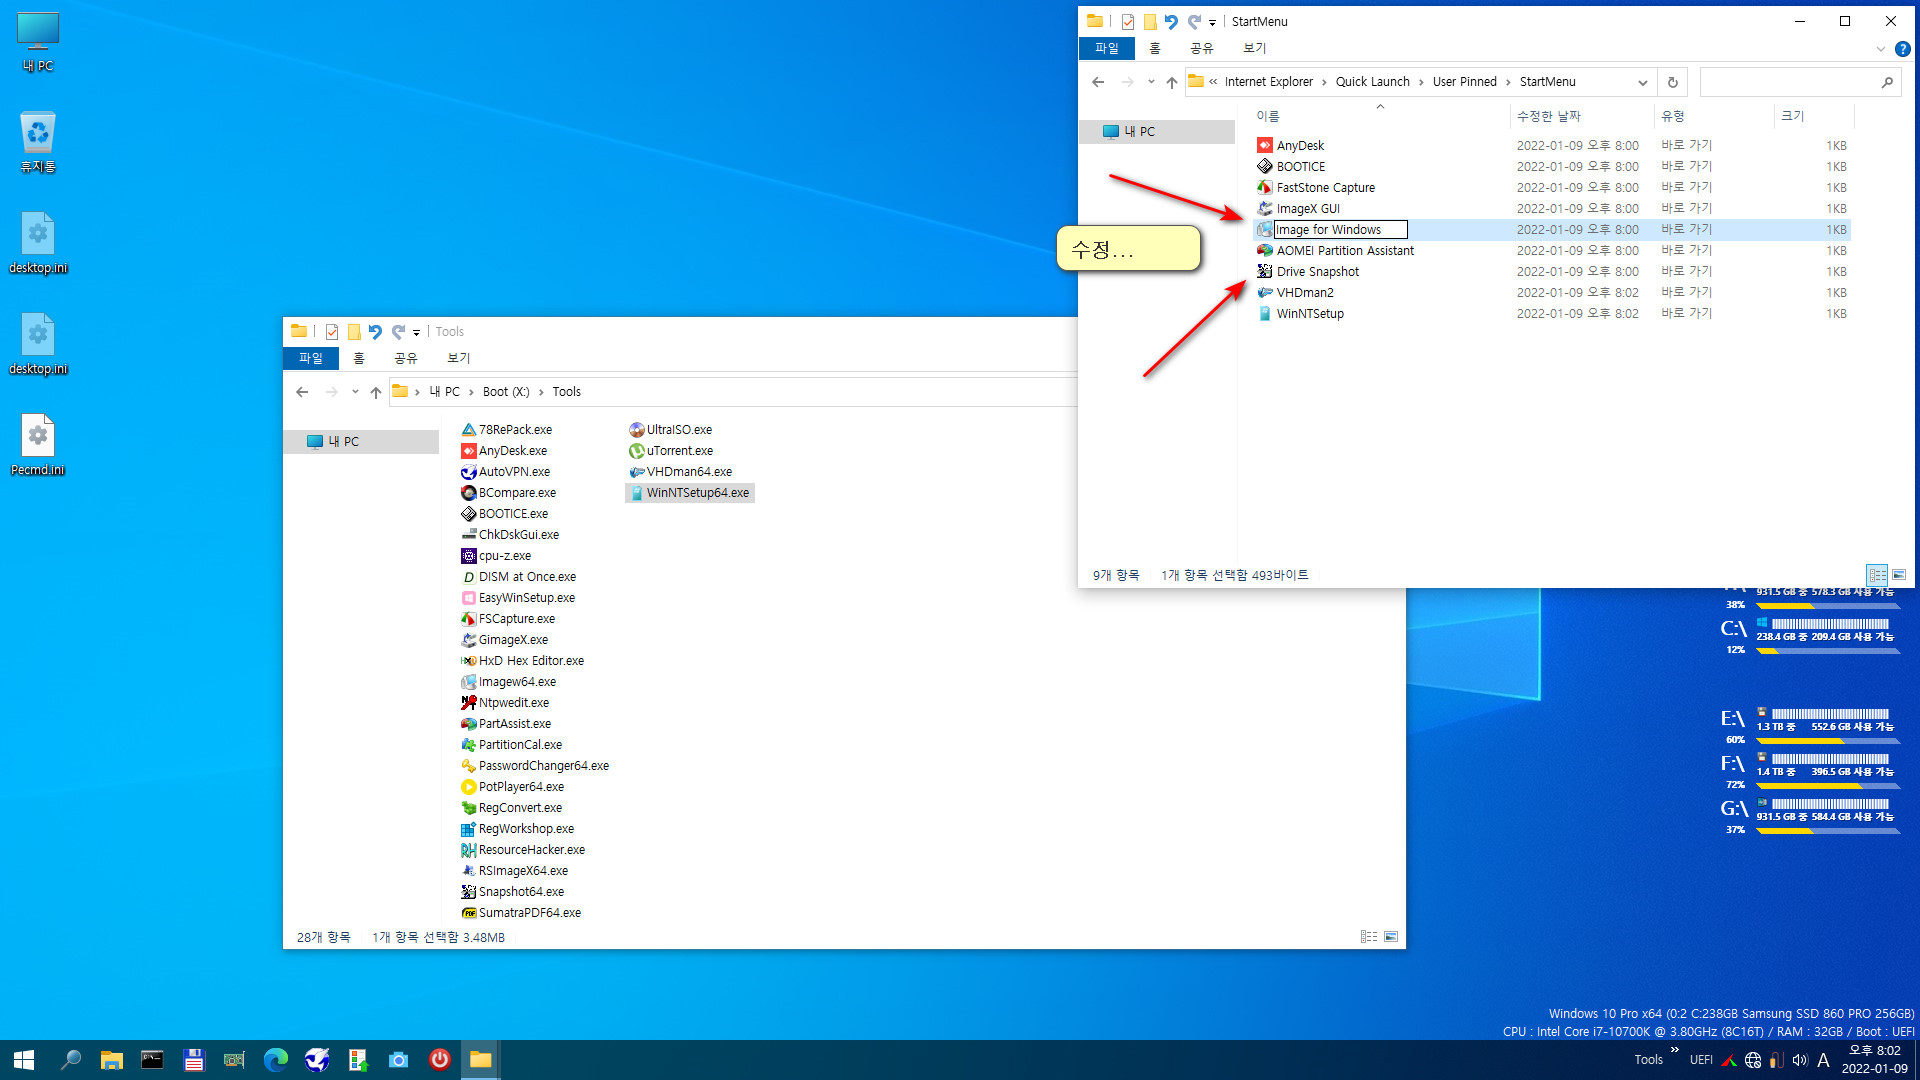Expand breadcrumb chevron after Quick Launch
This screenshot has width=1920, height=1080.
tap(1421, 82)
